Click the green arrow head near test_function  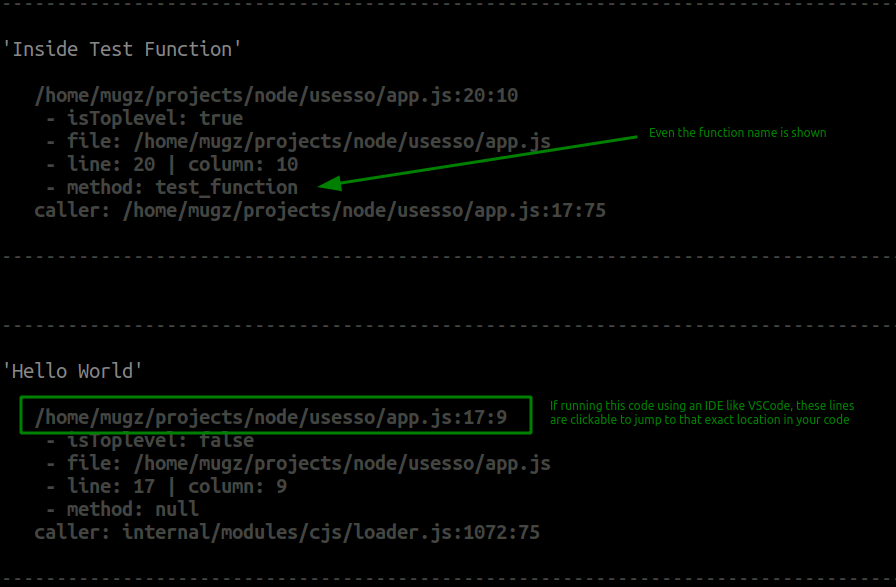(330, 183)
